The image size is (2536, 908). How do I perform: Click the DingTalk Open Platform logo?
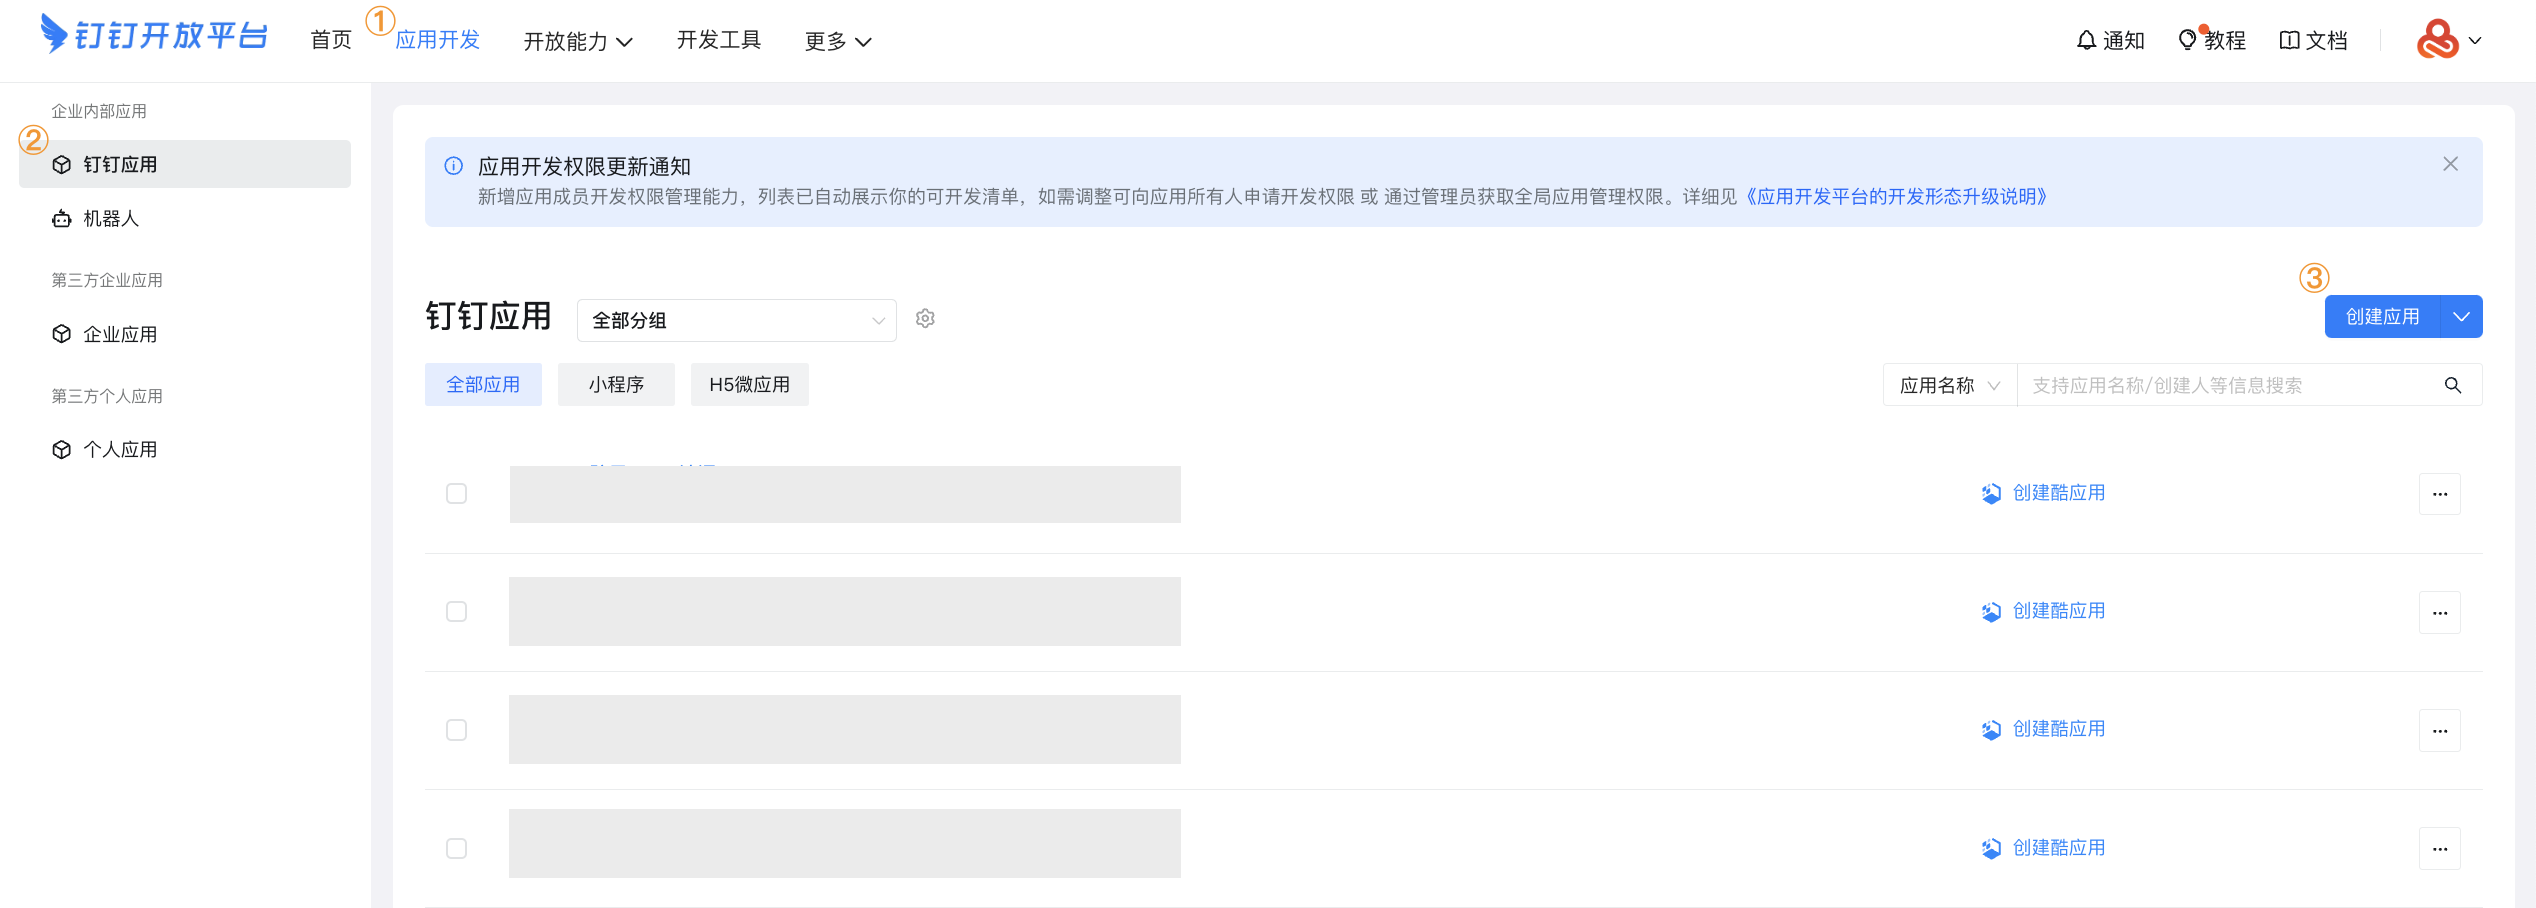pos(155,36)
